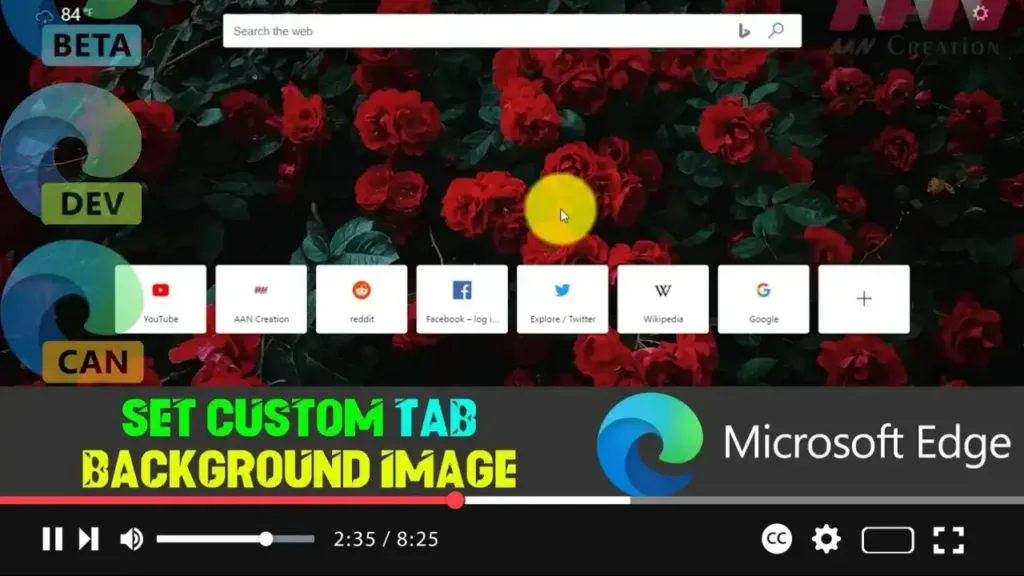The image size is (1024, 576).
Task: Toggle closed captions on the video
Action: point(777,539)
